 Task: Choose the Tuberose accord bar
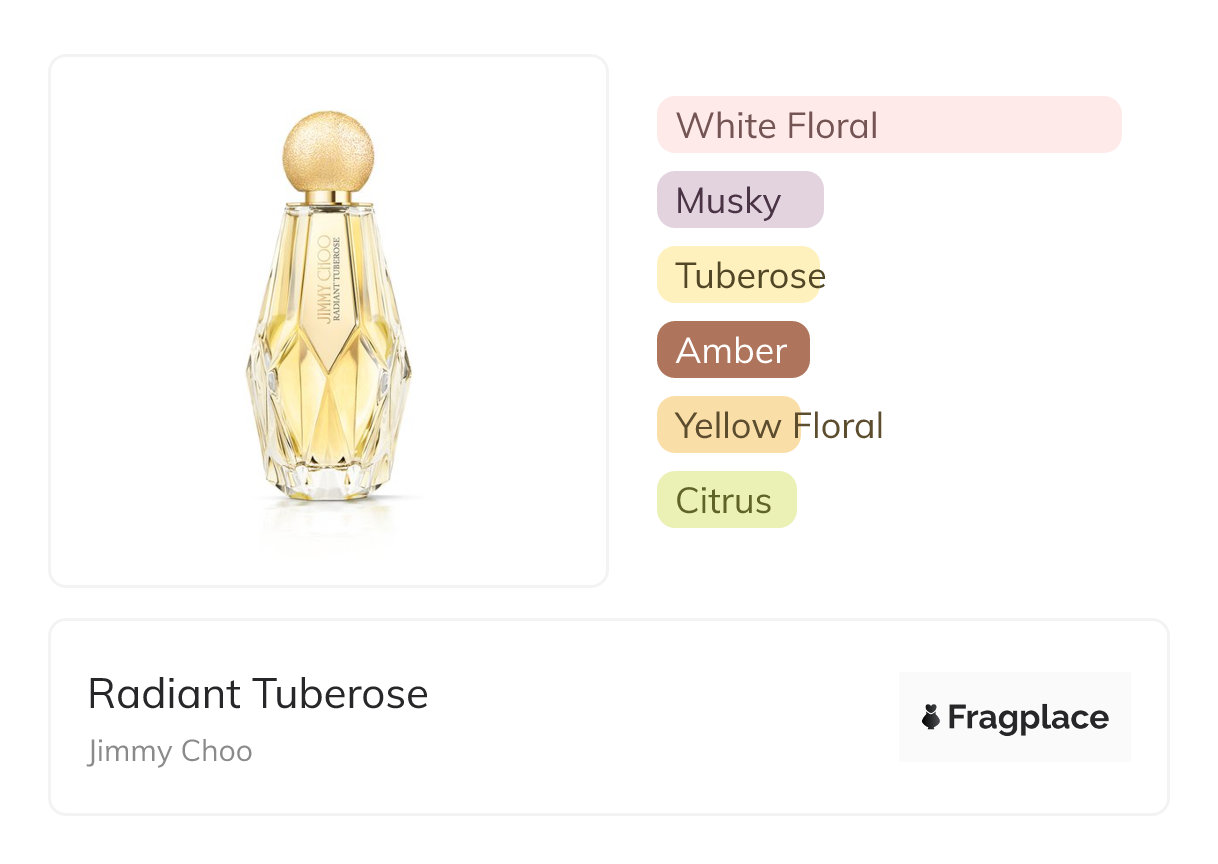pos(738,275)
